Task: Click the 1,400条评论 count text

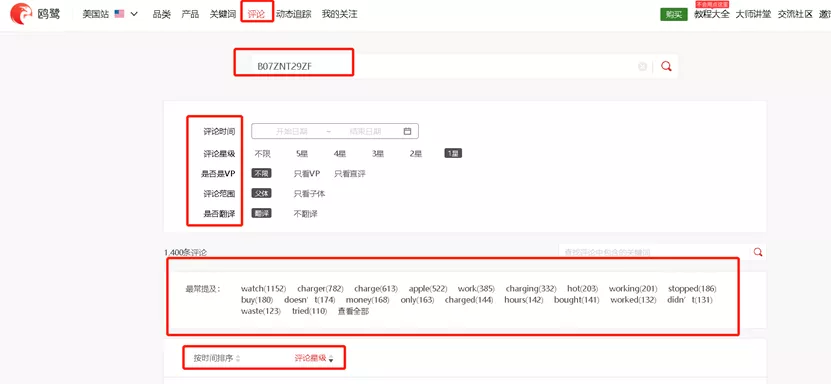Action: click(185, 253)
